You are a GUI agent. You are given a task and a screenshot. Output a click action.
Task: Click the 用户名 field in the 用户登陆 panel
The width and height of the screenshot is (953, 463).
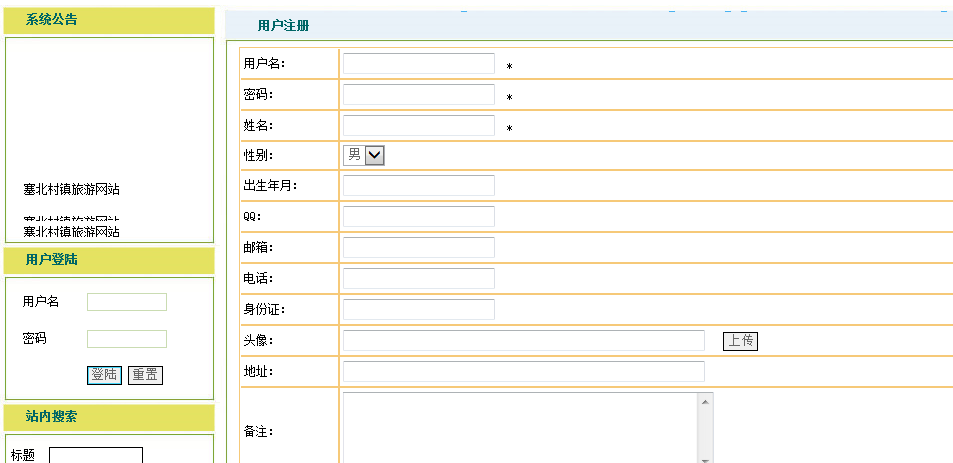click(127, 302)
